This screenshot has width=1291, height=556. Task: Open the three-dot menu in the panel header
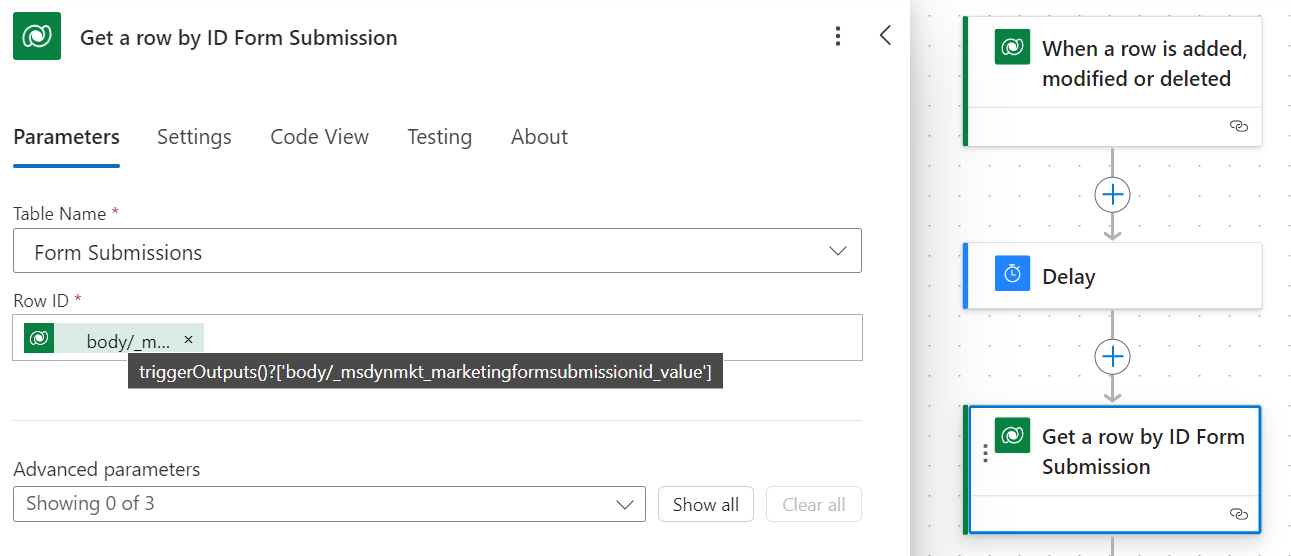click(x=838, y=37)
